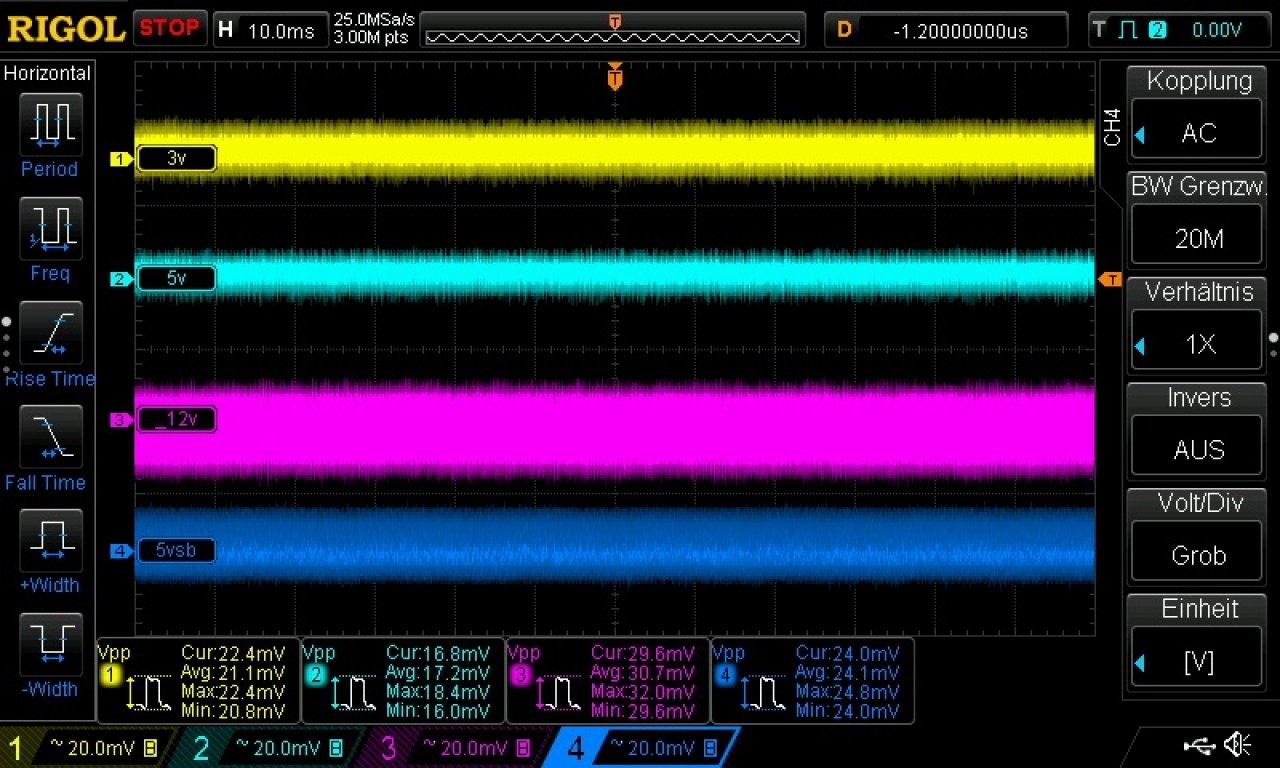The height and width of the screenshot is (768, 1280).
Task: Click the channel 3 Vpp waveform icon
Action: coord(557,692)
